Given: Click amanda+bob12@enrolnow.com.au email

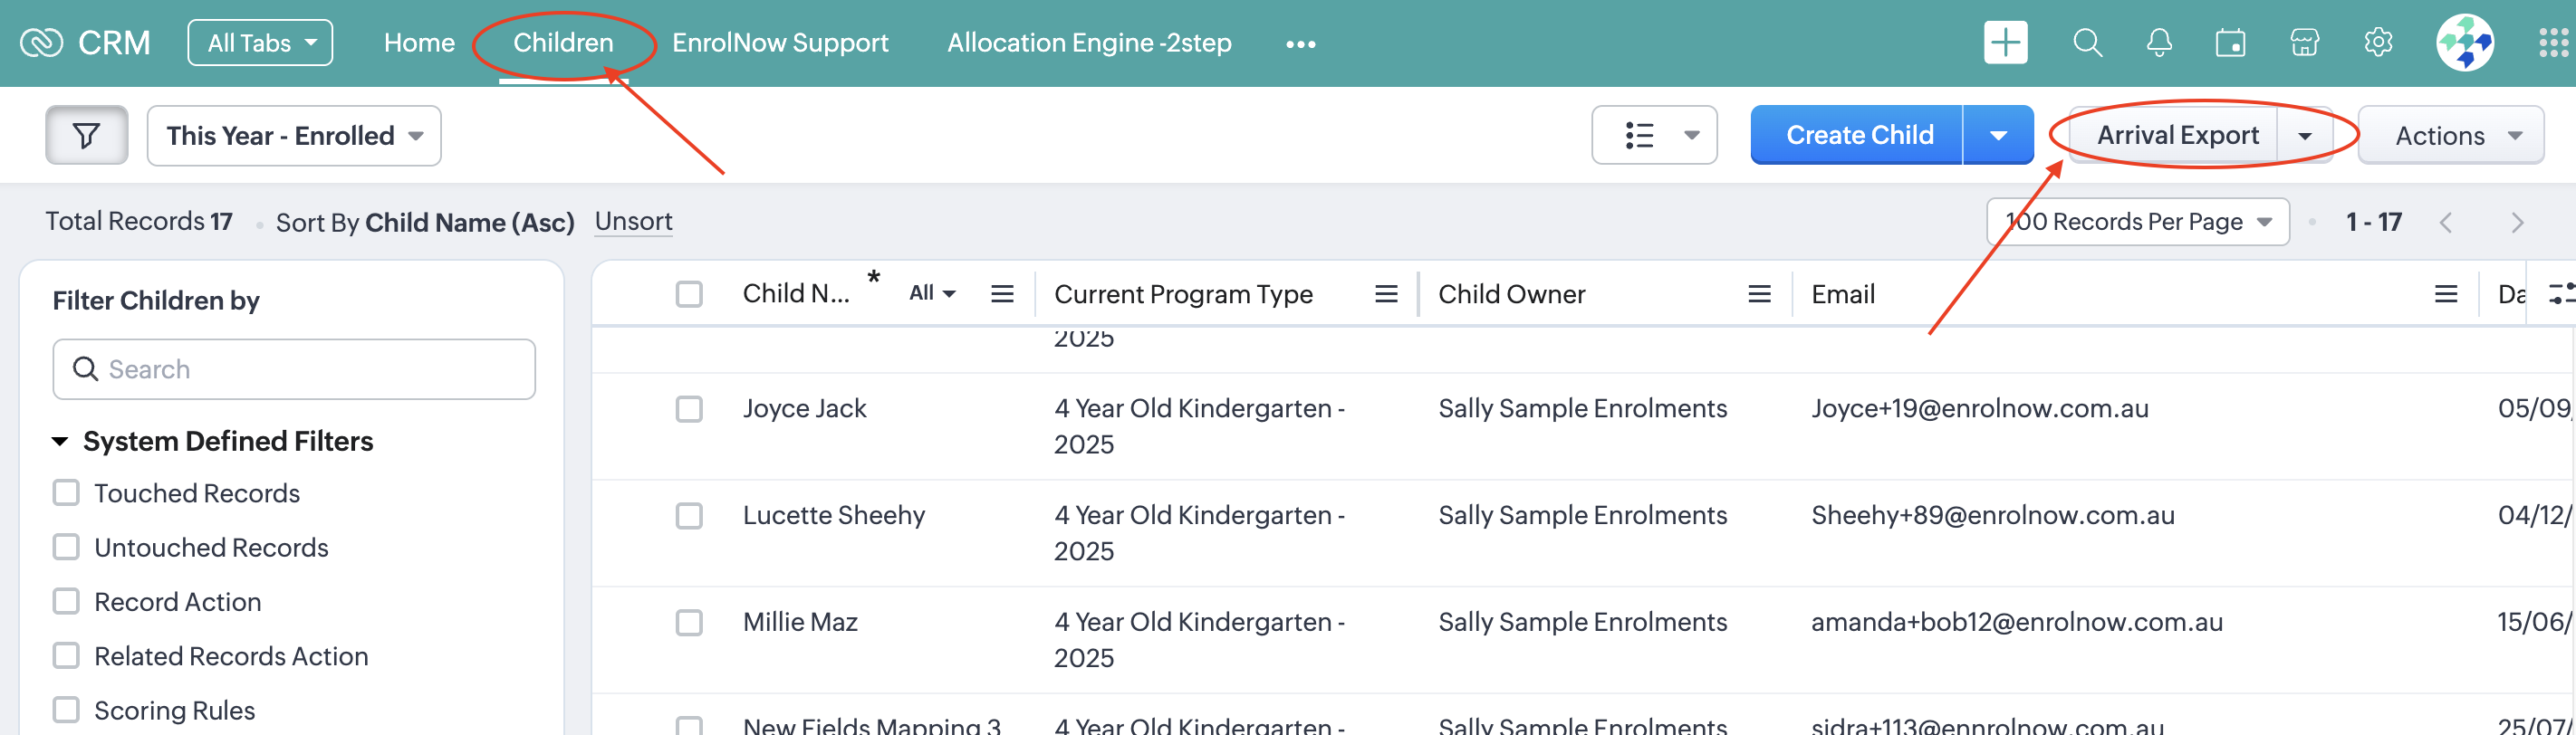Looking at the screenshot, I should pyautogui.click(x=2016, y=622).
